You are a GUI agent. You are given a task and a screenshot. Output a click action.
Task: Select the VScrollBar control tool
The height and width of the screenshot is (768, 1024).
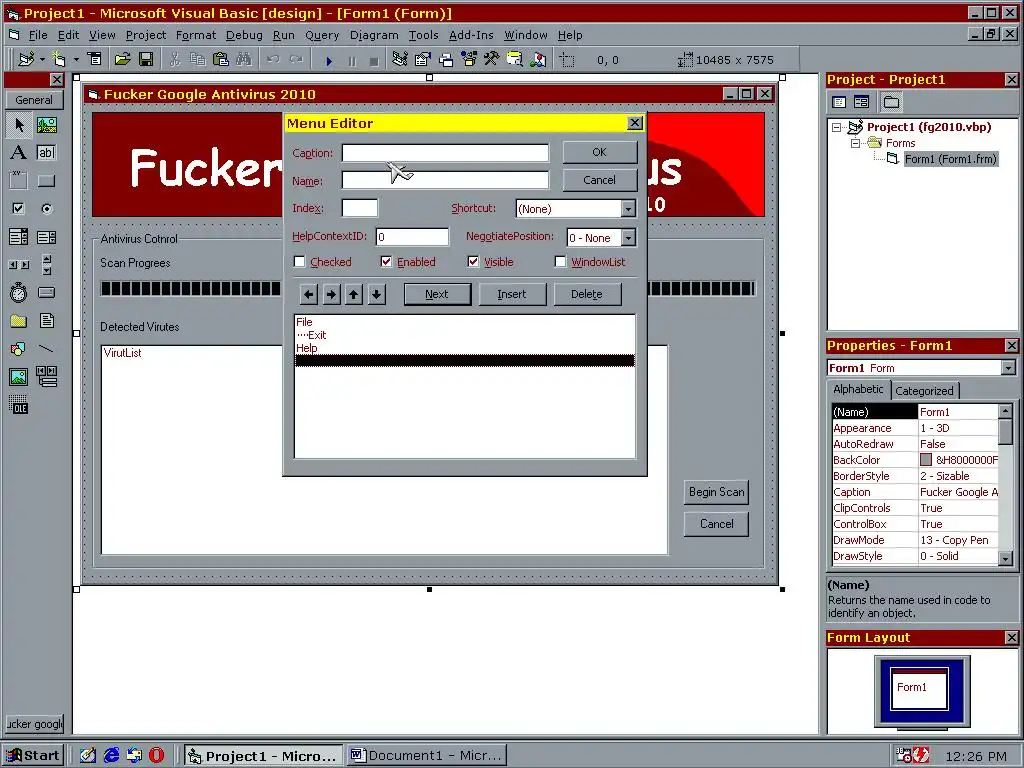[46, 264]
